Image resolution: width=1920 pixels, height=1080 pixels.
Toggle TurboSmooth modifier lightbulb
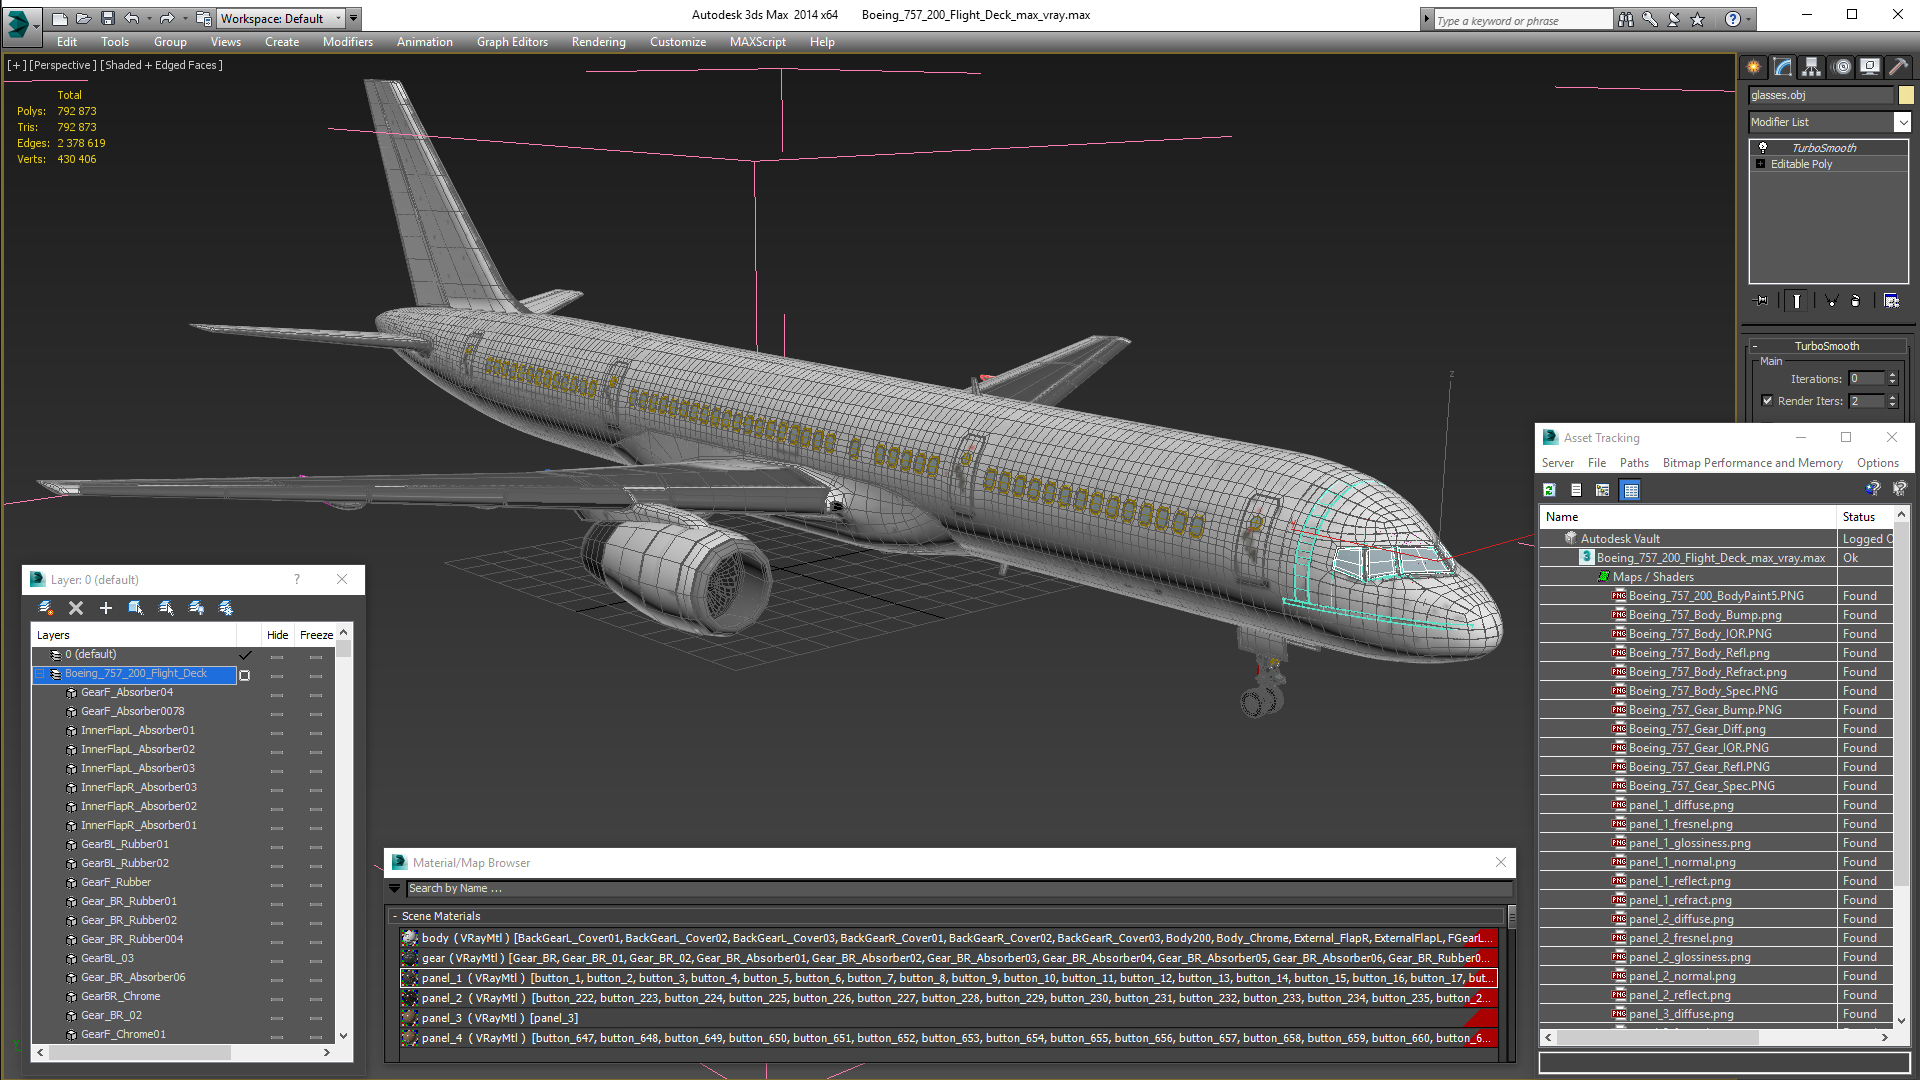click(1762, 148)
